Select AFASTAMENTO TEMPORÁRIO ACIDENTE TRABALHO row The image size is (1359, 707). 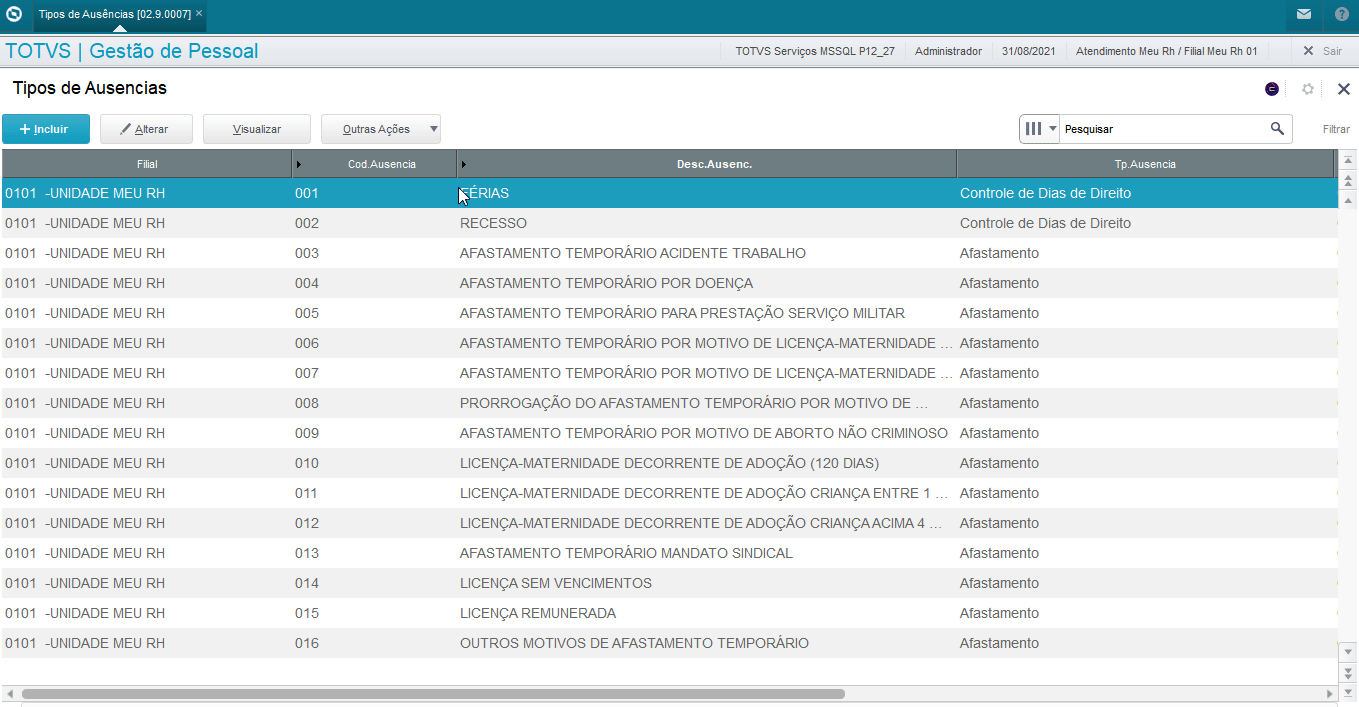(x=669, y=253)
